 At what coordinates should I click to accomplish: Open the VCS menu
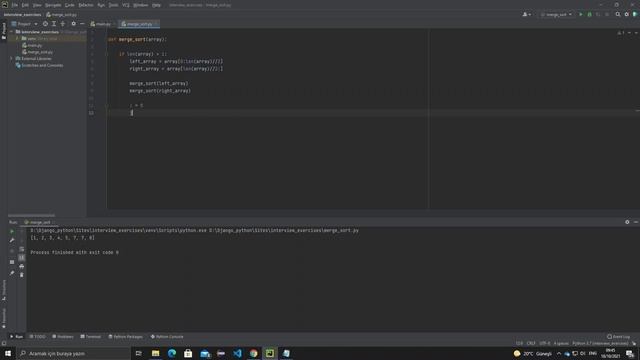tap(126, 5)
